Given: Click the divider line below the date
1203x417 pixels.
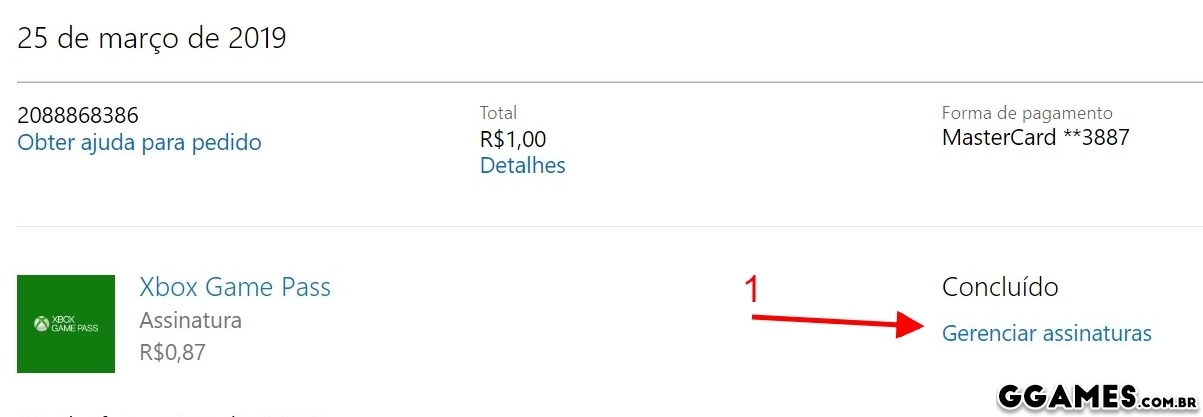Looking at the screenshot, I should click(601, 81).
